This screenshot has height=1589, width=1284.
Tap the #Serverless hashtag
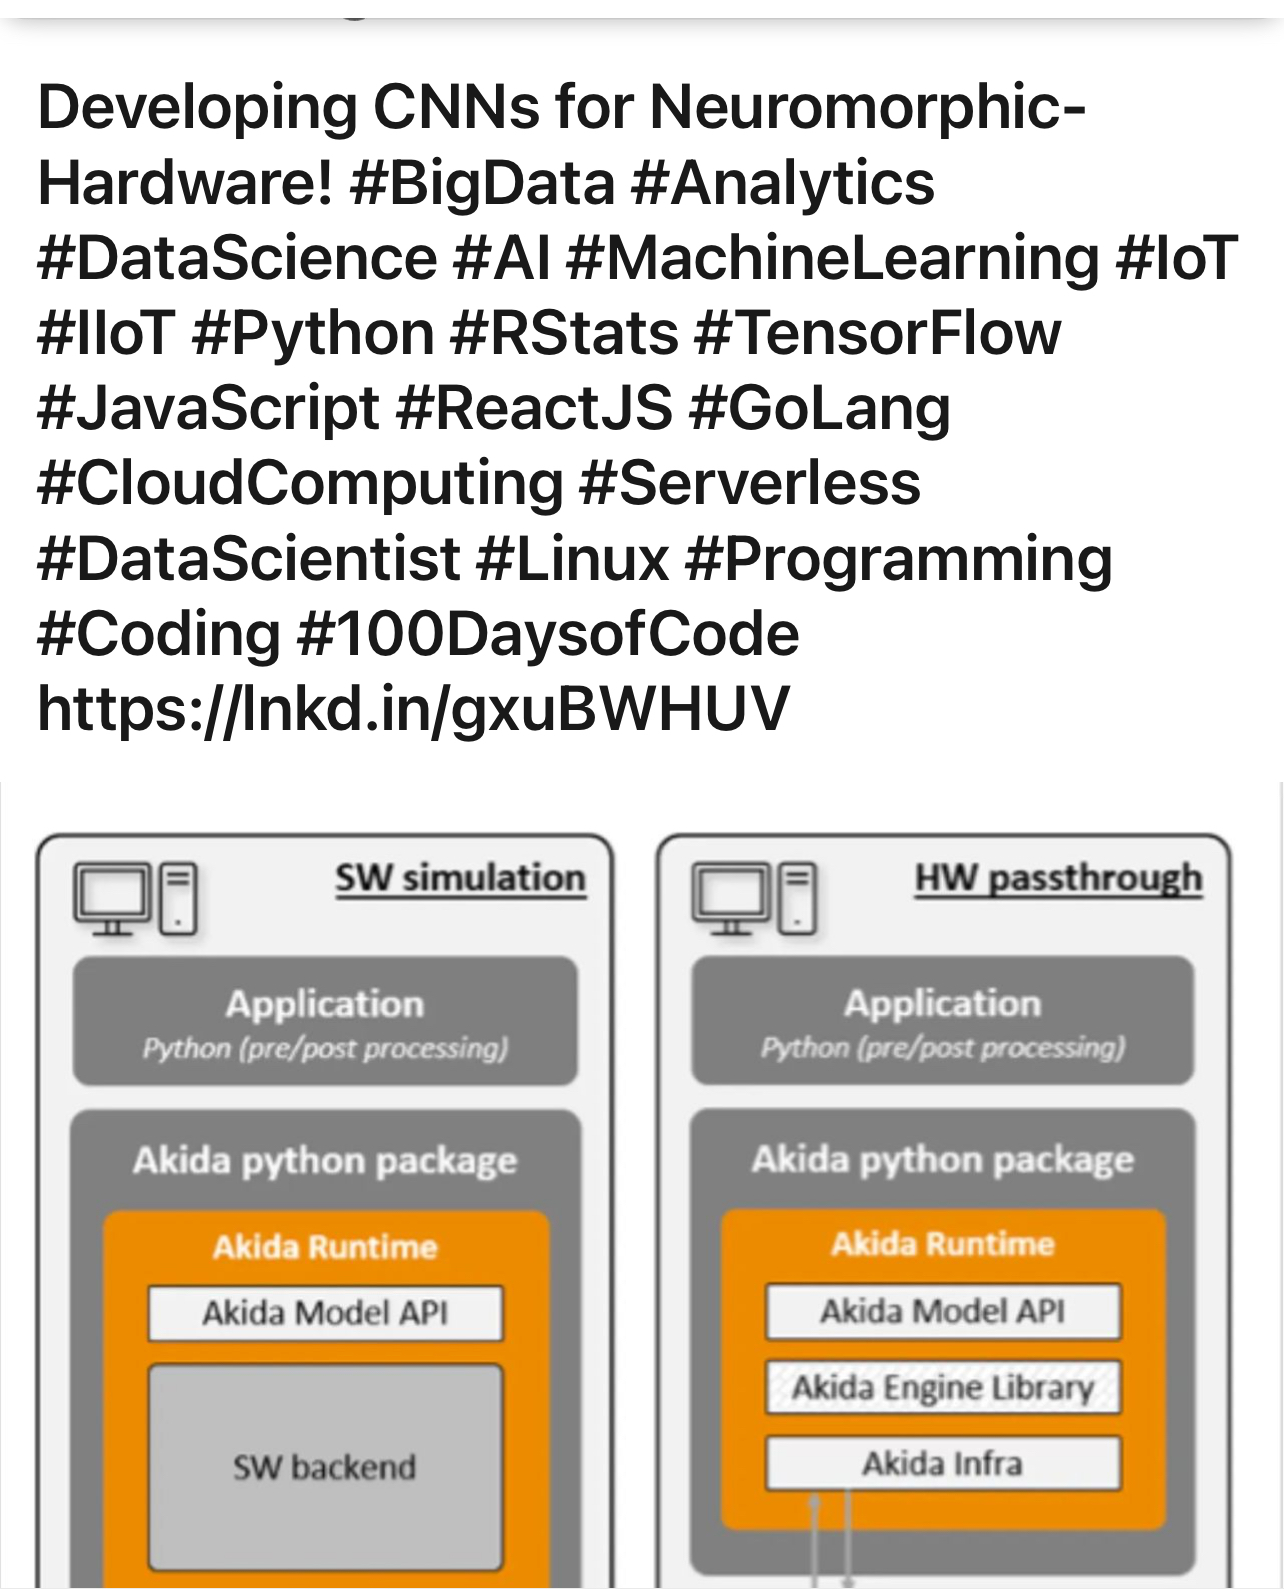750,483
